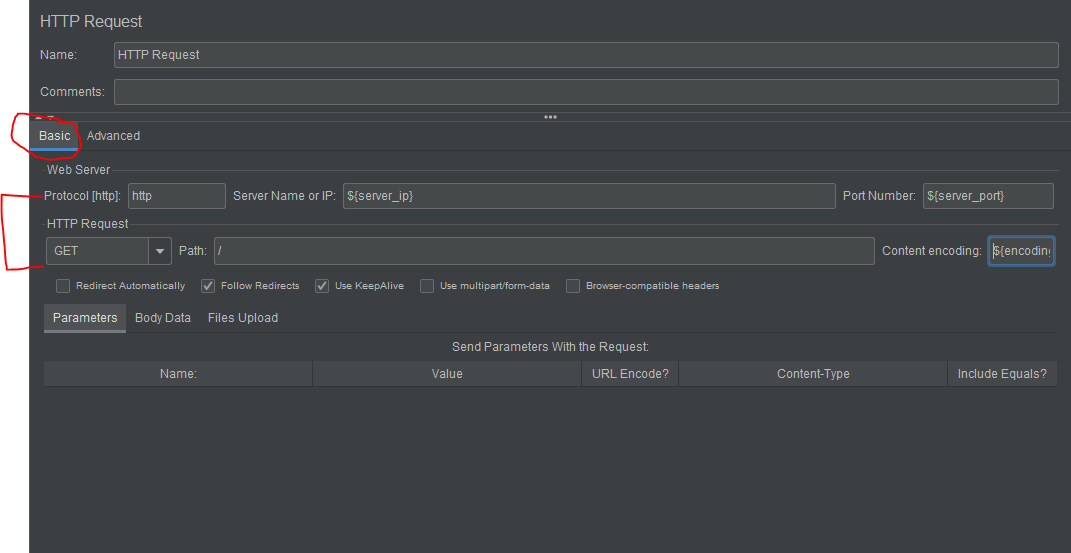Disable the Use KeepAlive checkbox
This screenshot has height=553, width=1071.
(x=322, y=286)
